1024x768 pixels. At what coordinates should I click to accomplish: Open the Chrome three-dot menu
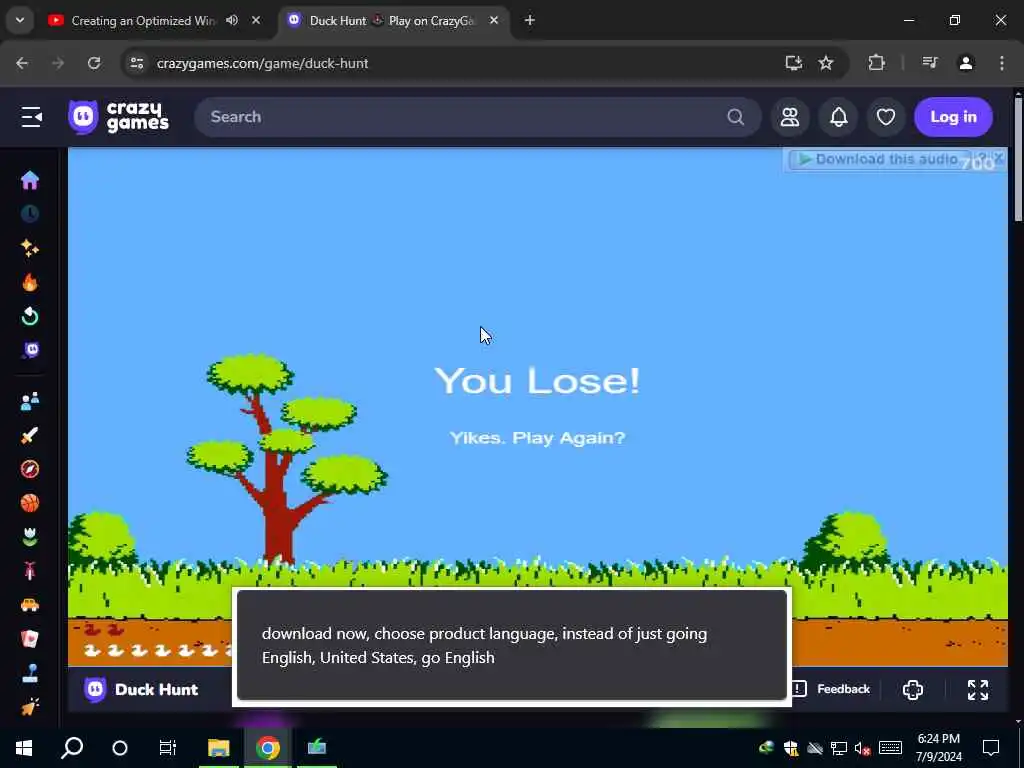[x=1002, y=63]
